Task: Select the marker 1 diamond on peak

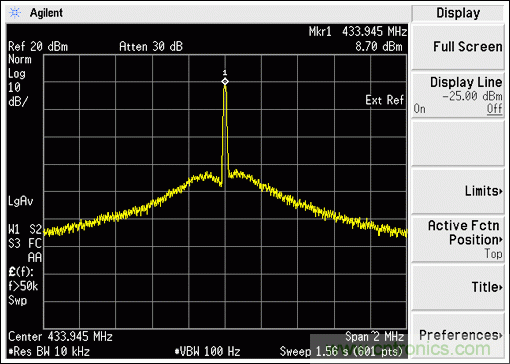Action: pyautogui.click(x=225, y=81)
